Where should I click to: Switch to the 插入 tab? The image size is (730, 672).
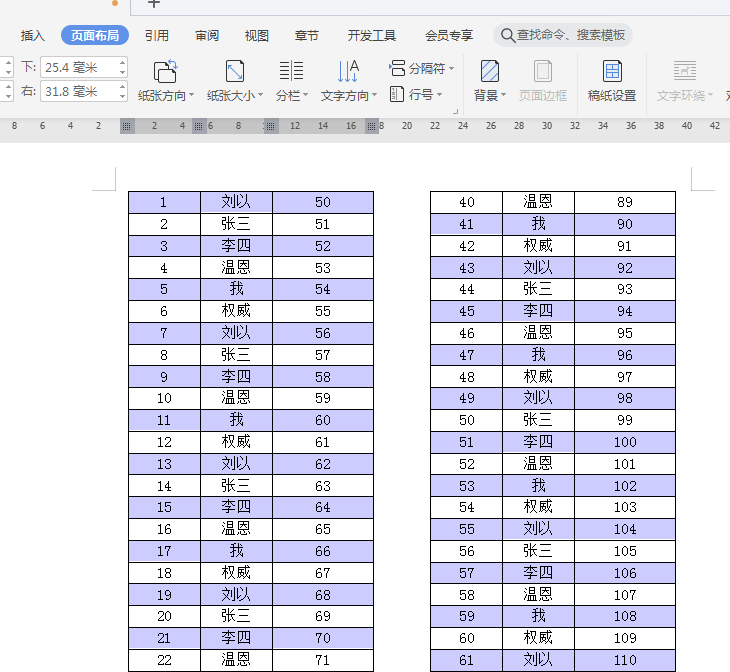(33, 36)
